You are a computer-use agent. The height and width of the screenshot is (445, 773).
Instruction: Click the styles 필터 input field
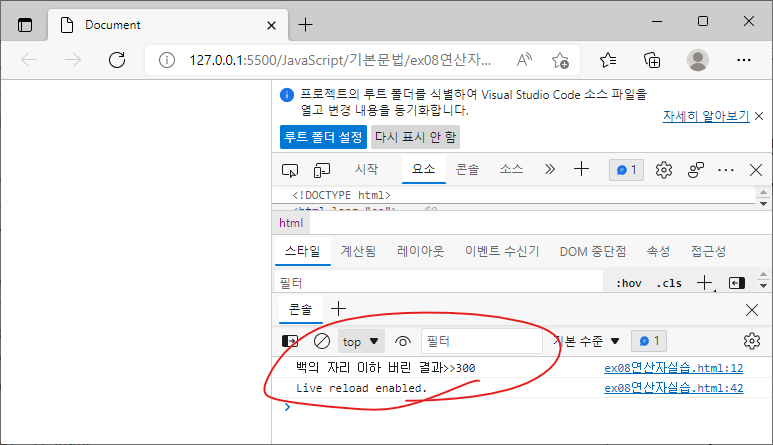[439, 283]
